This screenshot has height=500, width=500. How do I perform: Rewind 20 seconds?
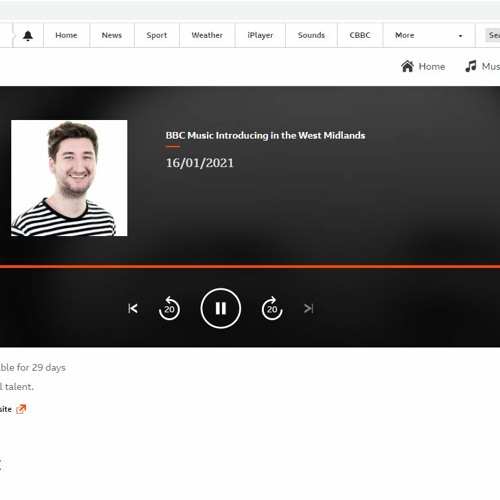[169, 308]
